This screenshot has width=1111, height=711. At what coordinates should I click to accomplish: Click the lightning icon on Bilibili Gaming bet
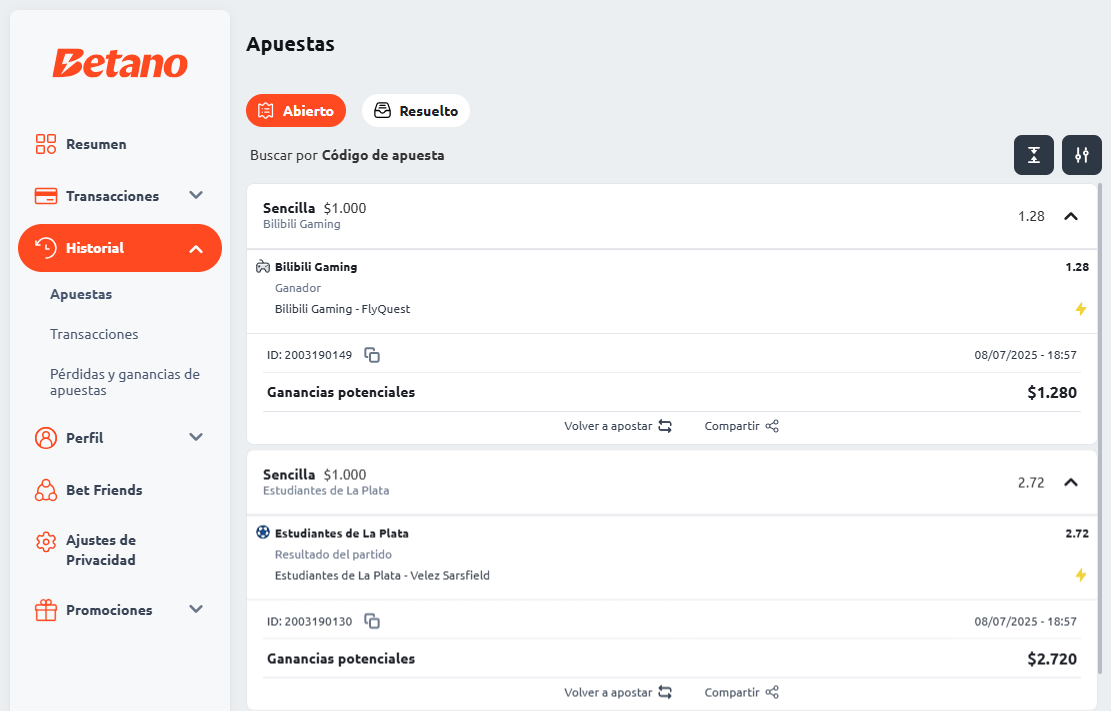pos(1081,309)
